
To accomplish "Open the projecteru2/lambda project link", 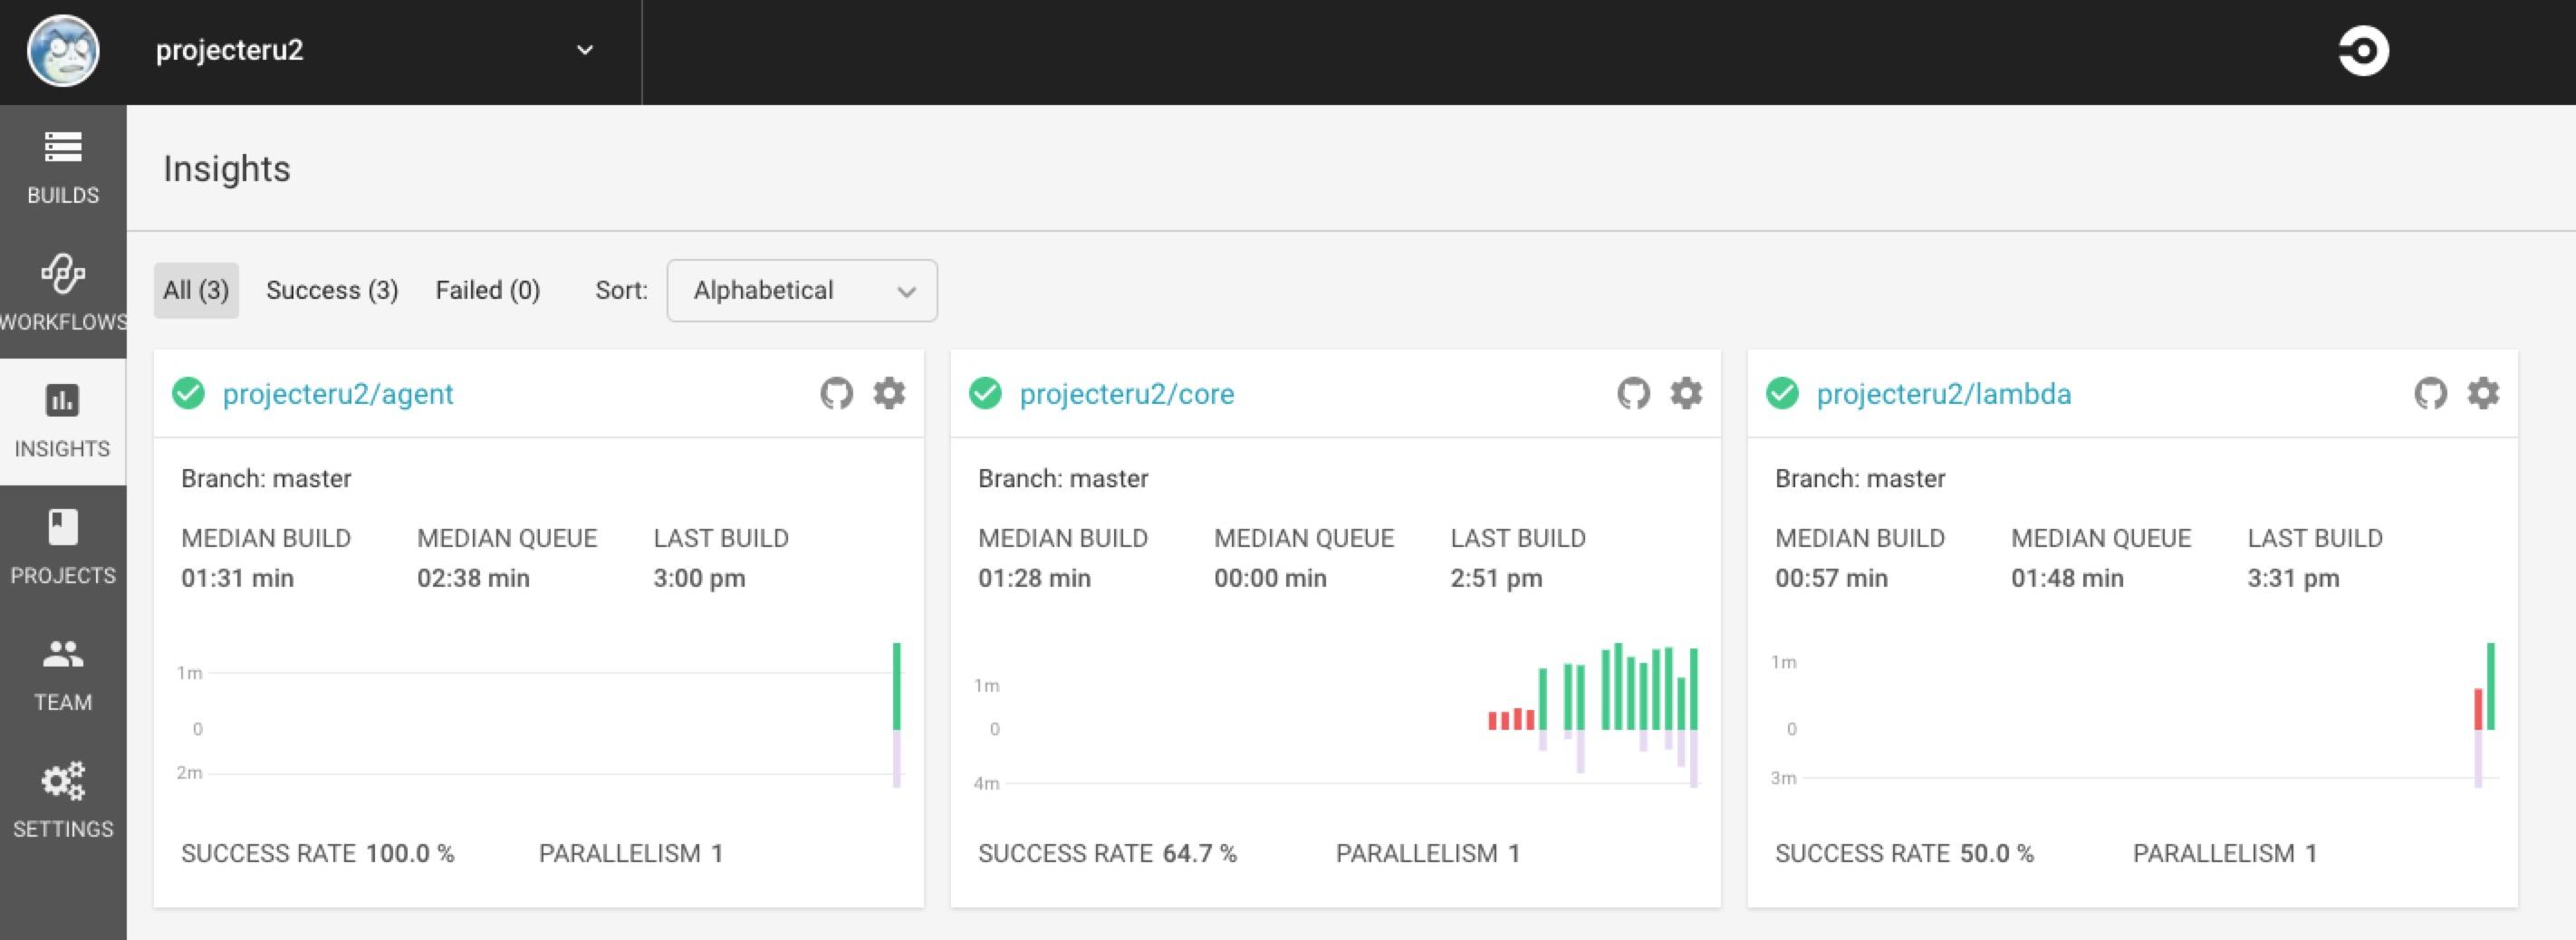I will pos(1944,394).
